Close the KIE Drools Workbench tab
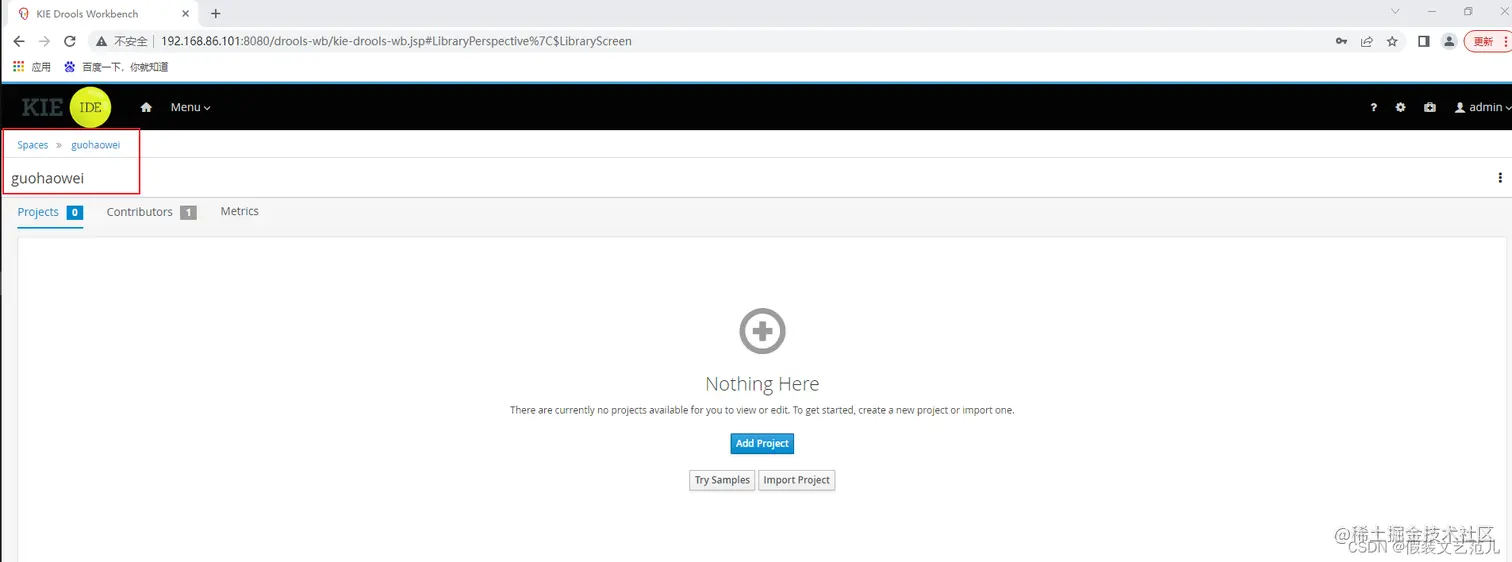1512x562 pixels. point(185,14)
